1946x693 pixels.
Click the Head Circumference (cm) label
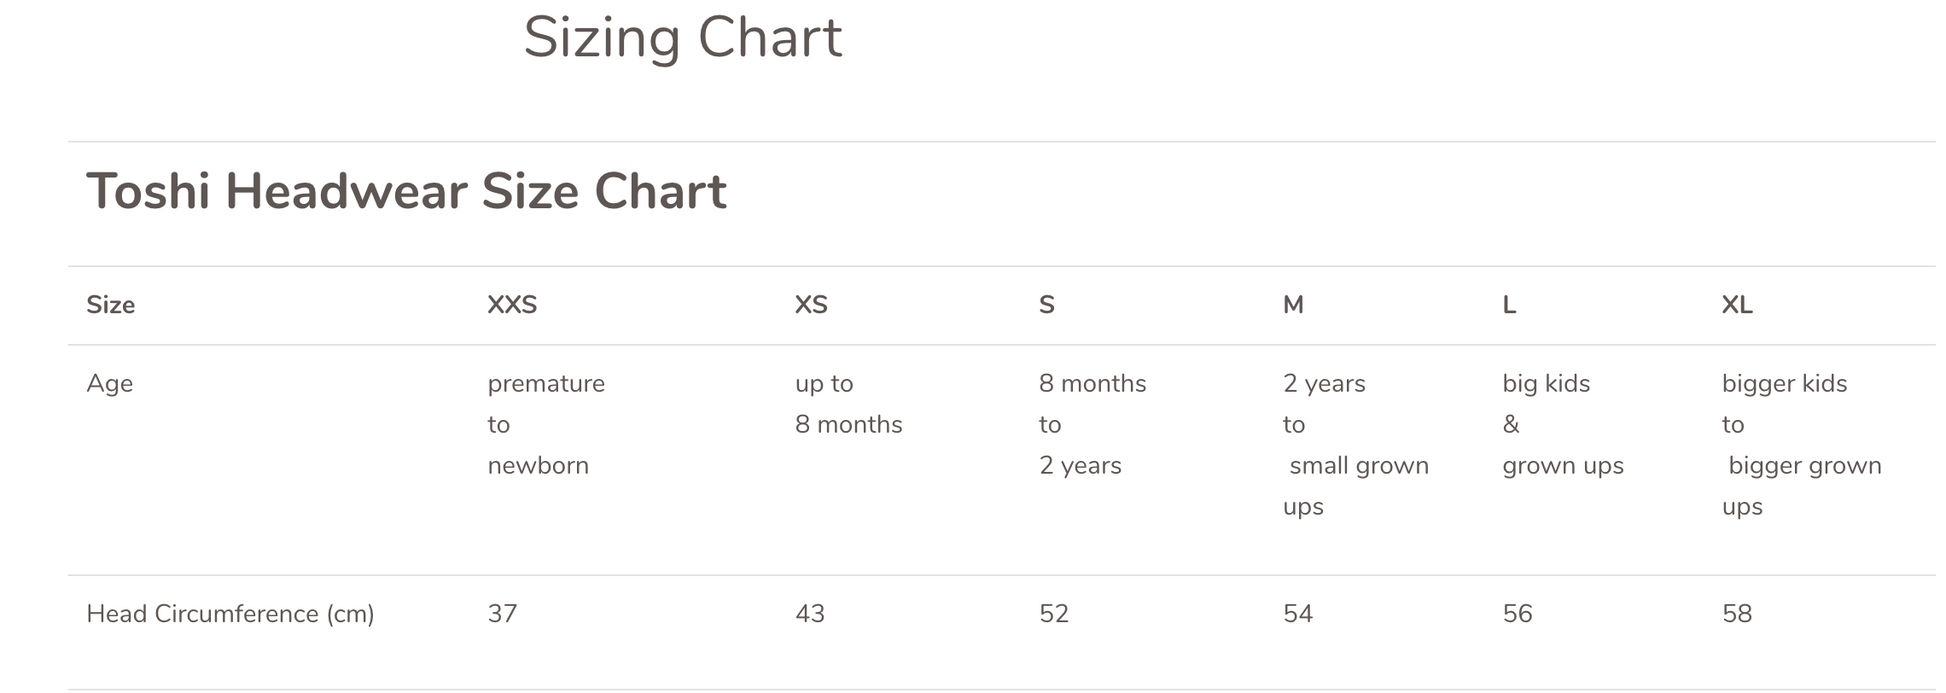point(230,614)
